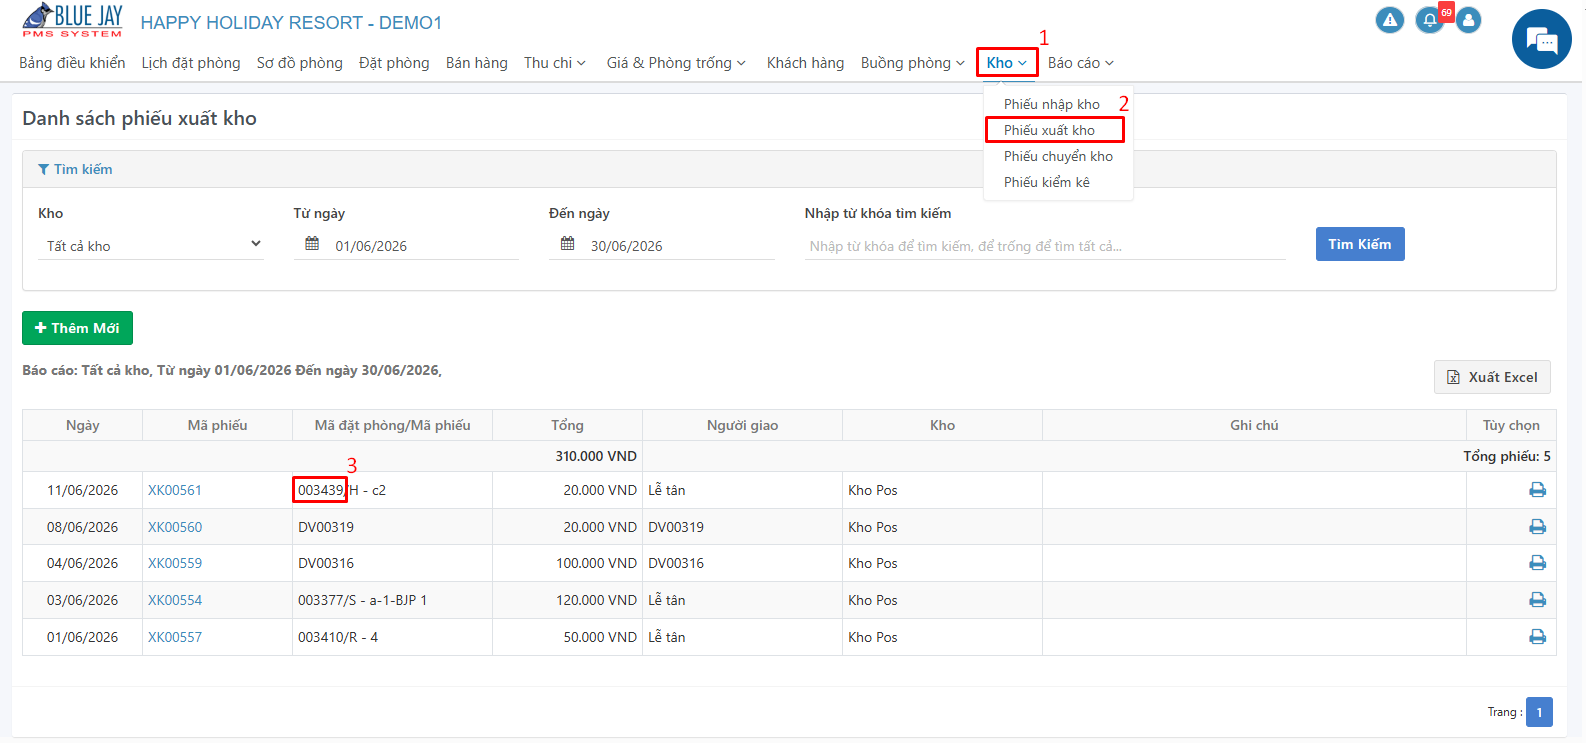Click the calendar icon for Từ ngày
Image resolution: width=1586 pixels, height=743 pixels.
pos(312,244)
